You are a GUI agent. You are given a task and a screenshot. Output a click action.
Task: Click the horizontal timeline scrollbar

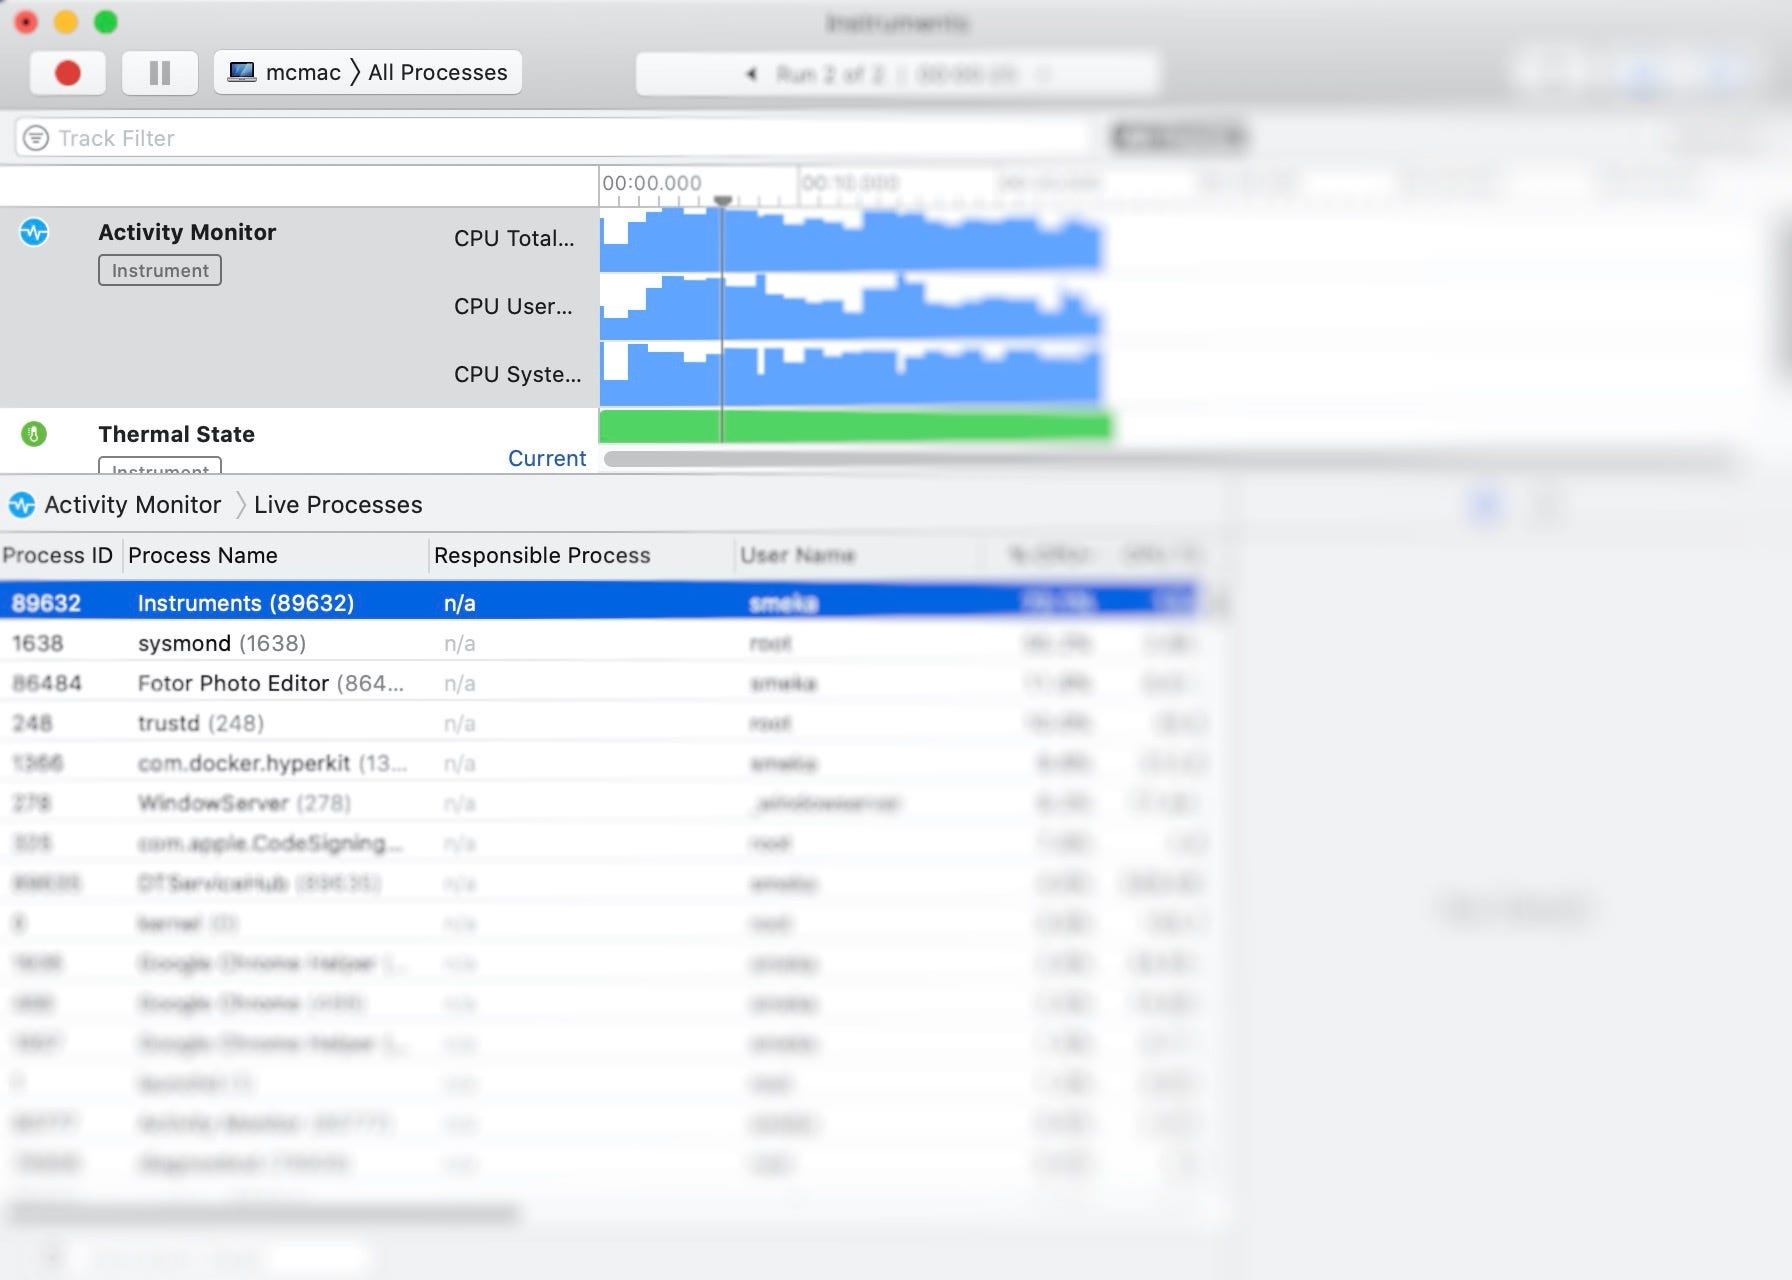pyautogui.click(x=1170, y=459)
